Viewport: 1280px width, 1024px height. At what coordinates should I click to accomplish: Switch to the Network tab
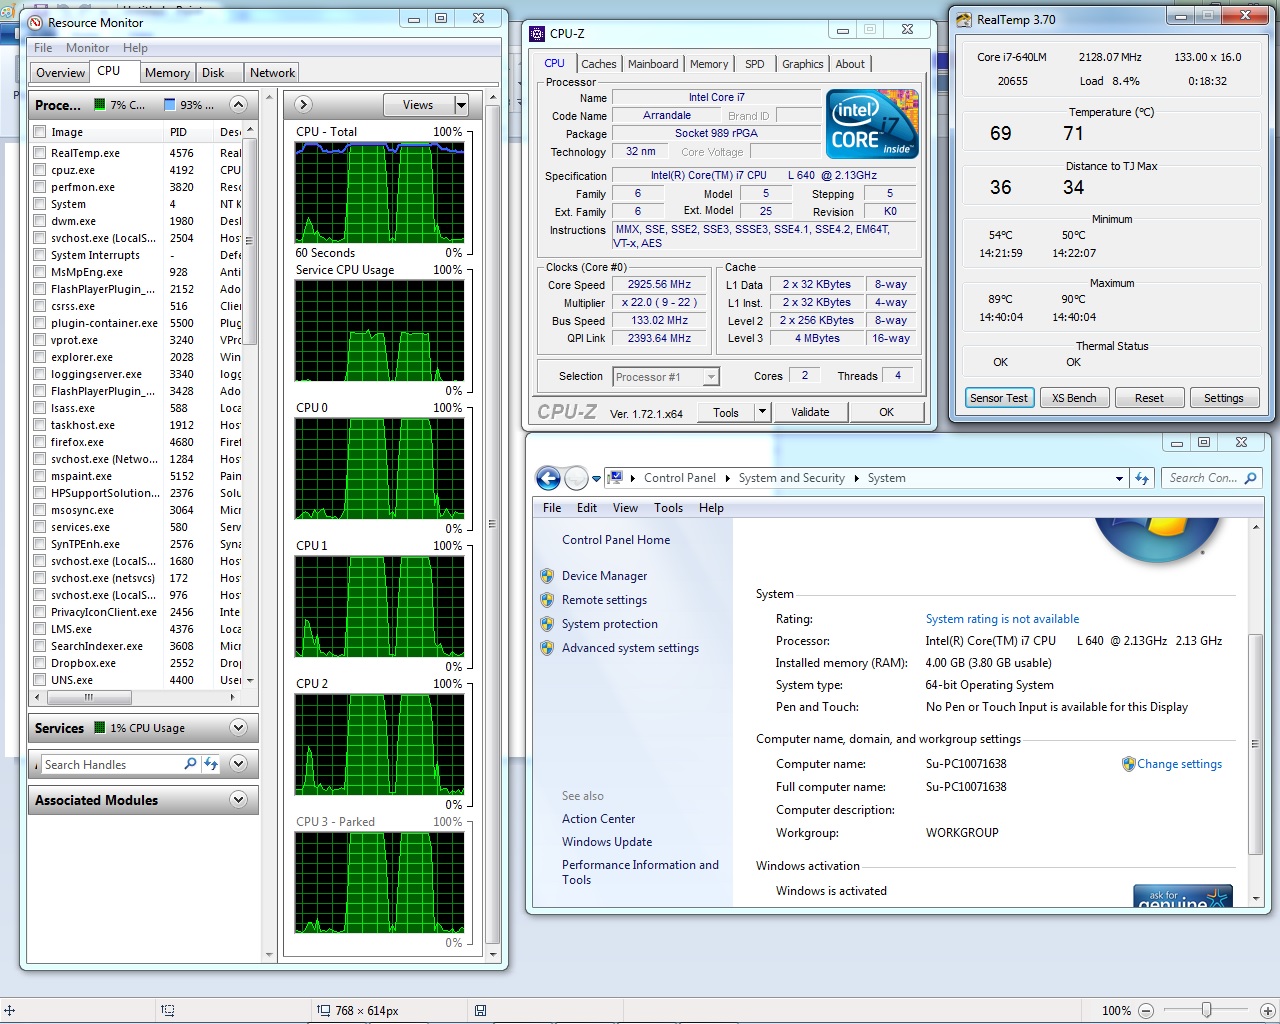click(272, 73)
